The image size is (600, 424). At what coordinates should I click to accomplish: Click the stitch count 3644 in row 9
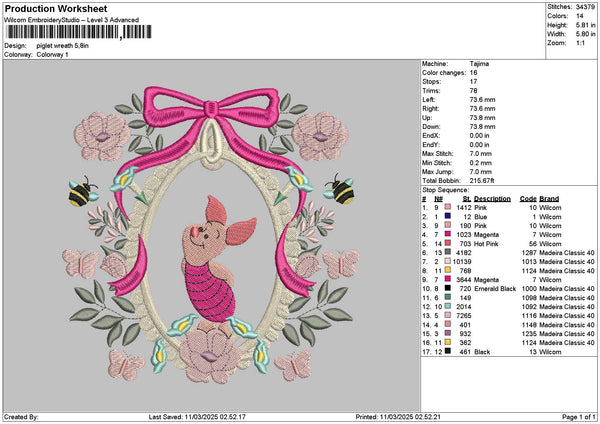tap(464, 280)
